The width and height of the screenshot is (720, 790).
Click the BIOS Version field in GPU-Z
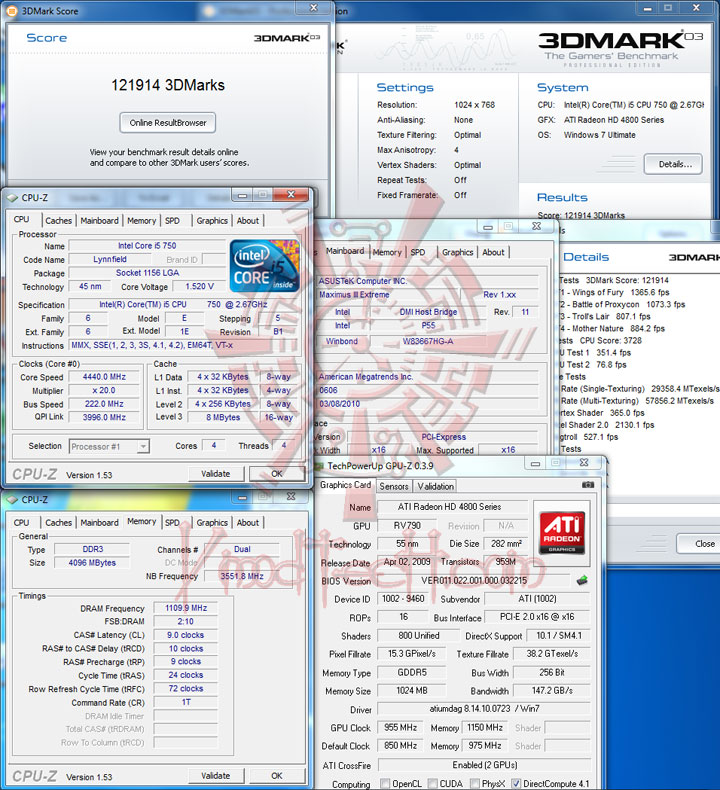474,580
